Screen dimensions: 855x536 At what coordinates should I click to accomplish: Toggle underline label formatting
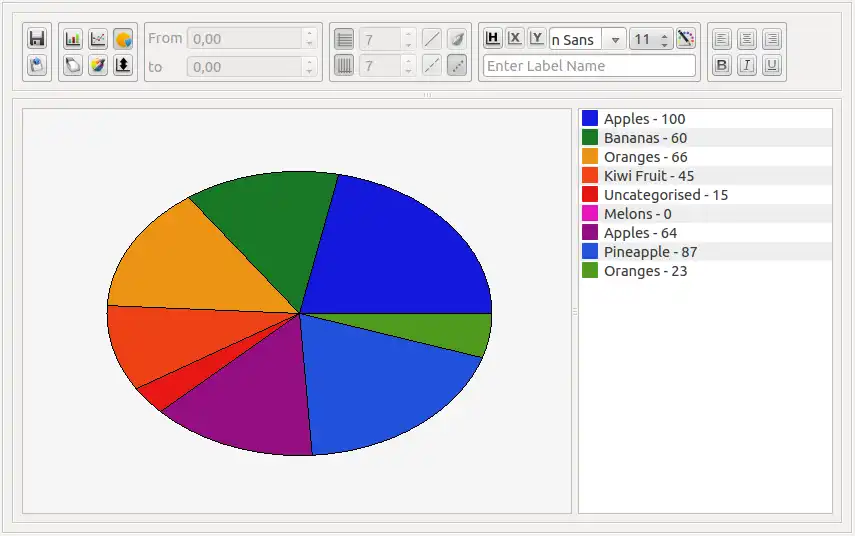pyautogui.click(x=772, y=65)
